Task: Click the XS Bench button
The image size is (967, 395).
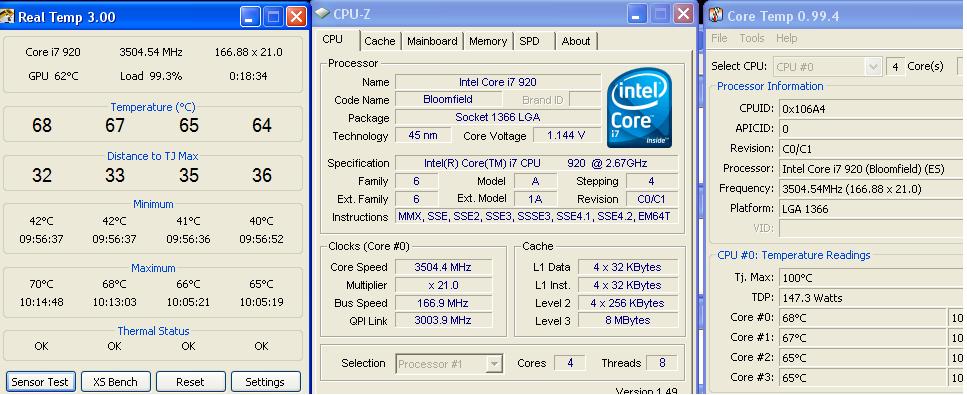Action: 115,381
